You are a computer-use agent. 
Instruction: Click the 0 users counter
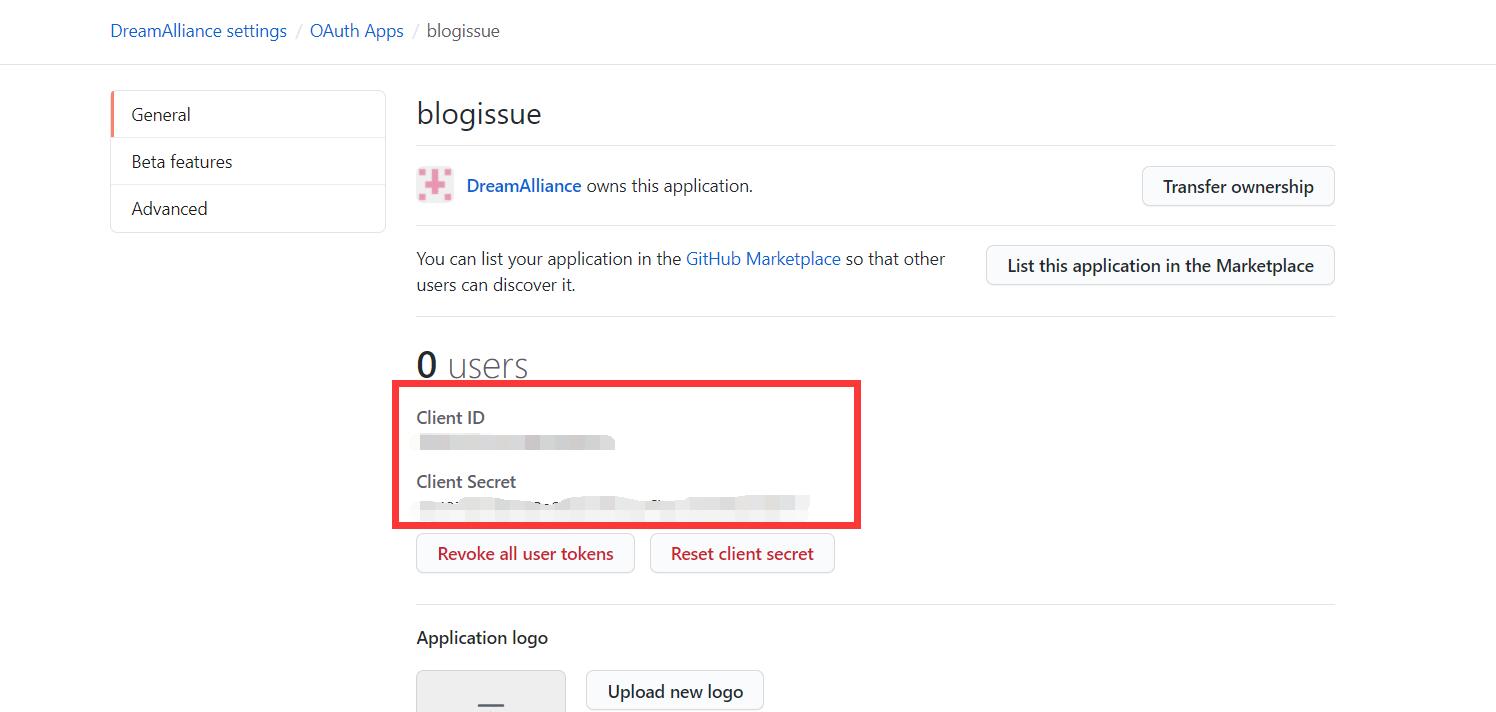[x=472, y=364]
